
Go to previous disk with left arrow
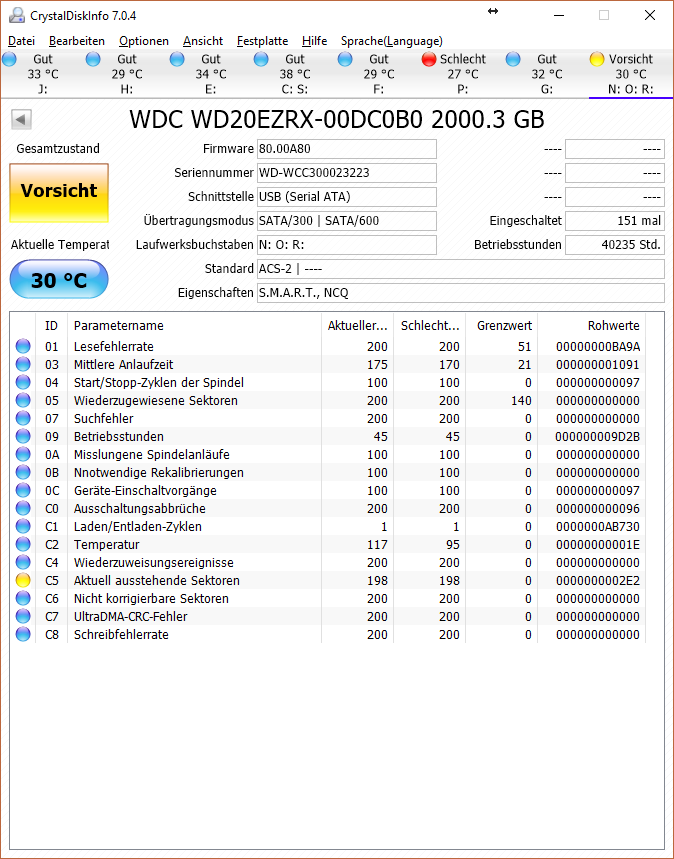[21, 119]
